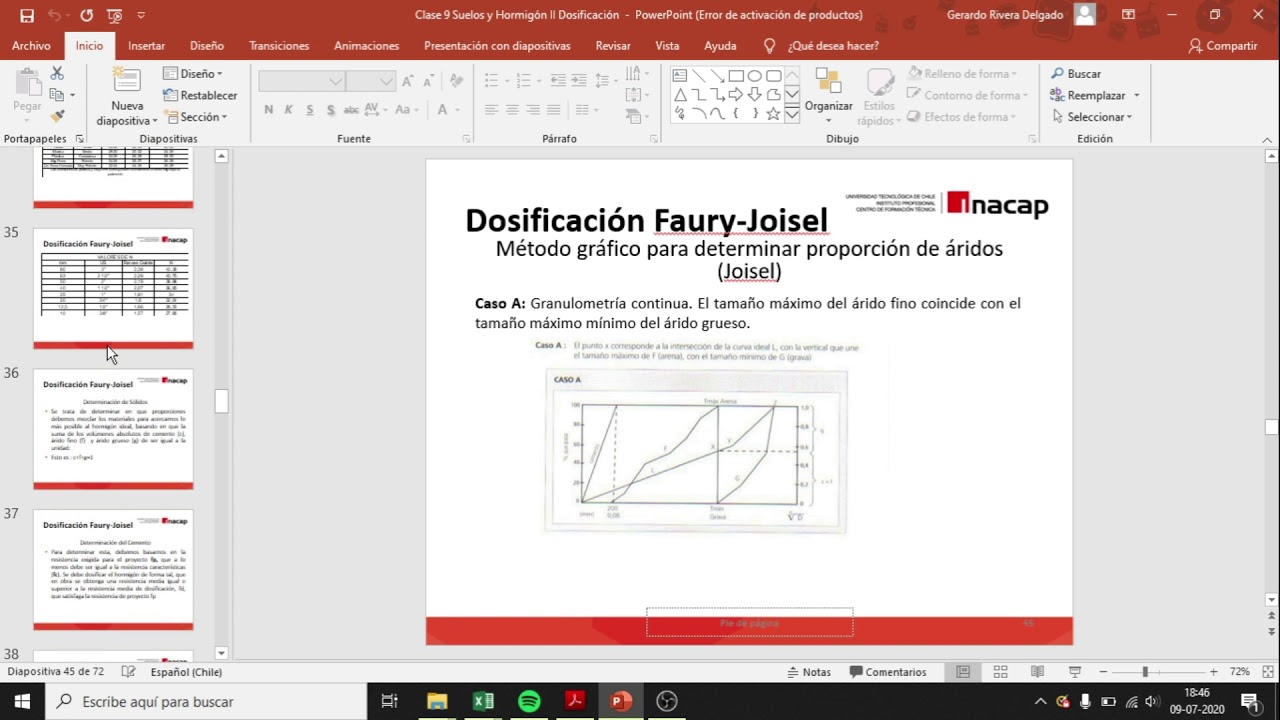The width and height of the screenshot is (1280, 720).
Task: Open the Sección dropdown
Action: (x=196, y=116)
